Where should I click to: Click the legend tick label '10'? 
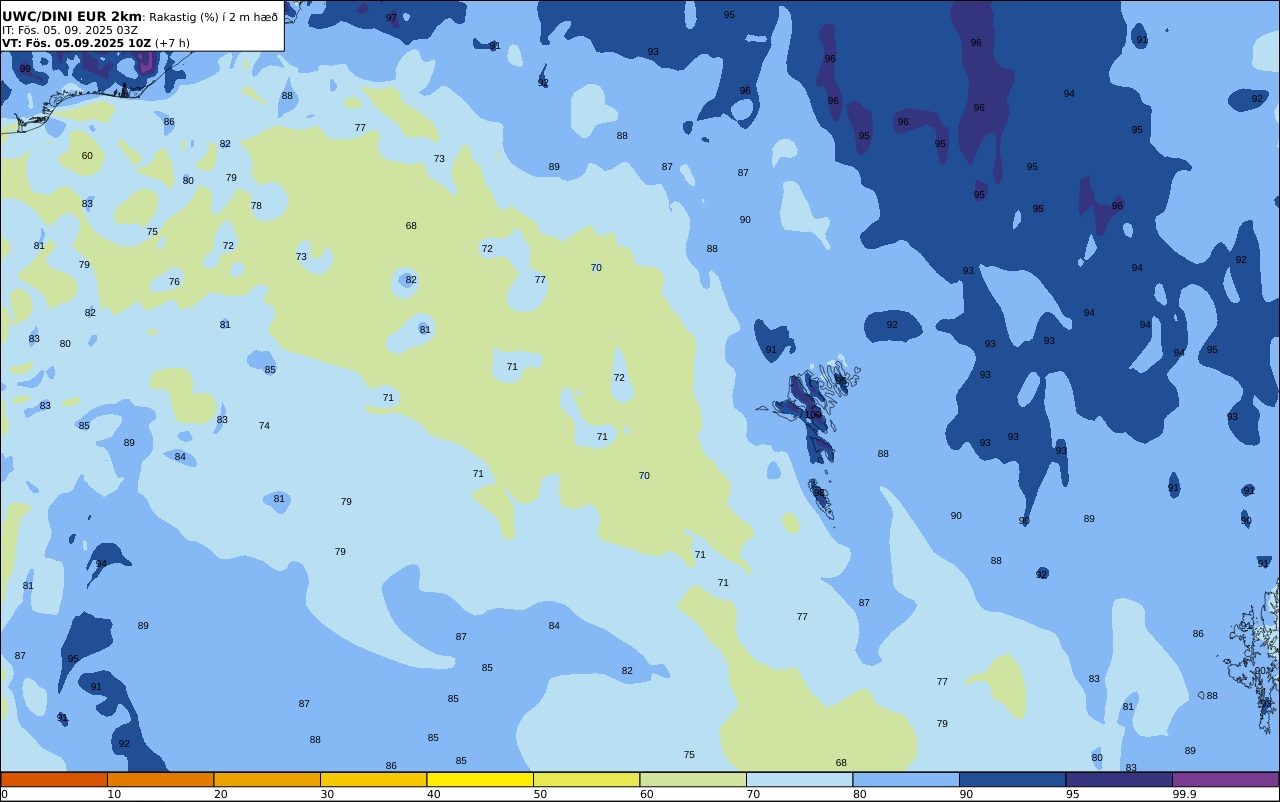[x=114, y=794]
